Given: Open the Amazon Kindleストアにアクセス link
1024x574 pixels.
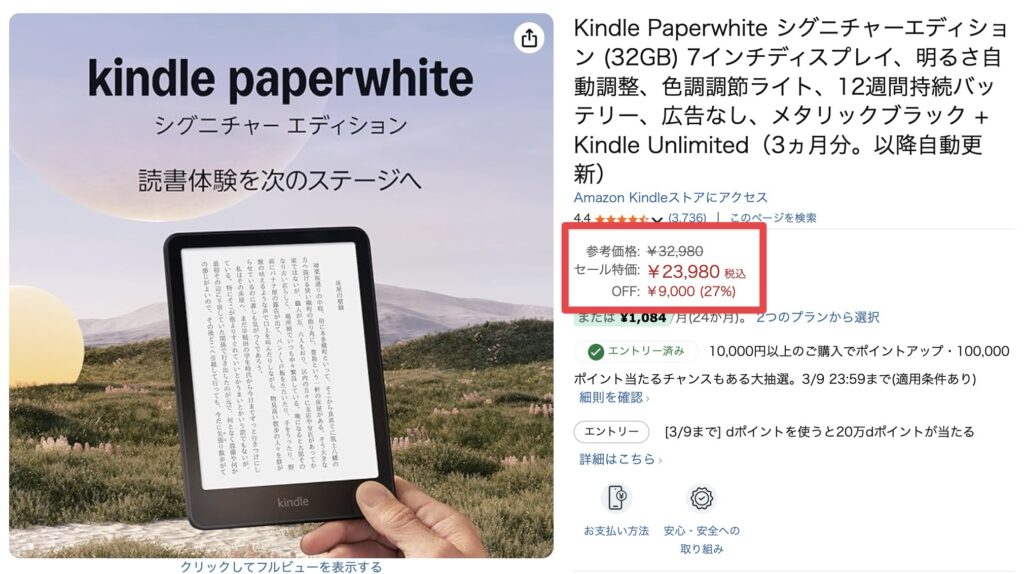Looking at the screenshot, I should tap(670, 197).
